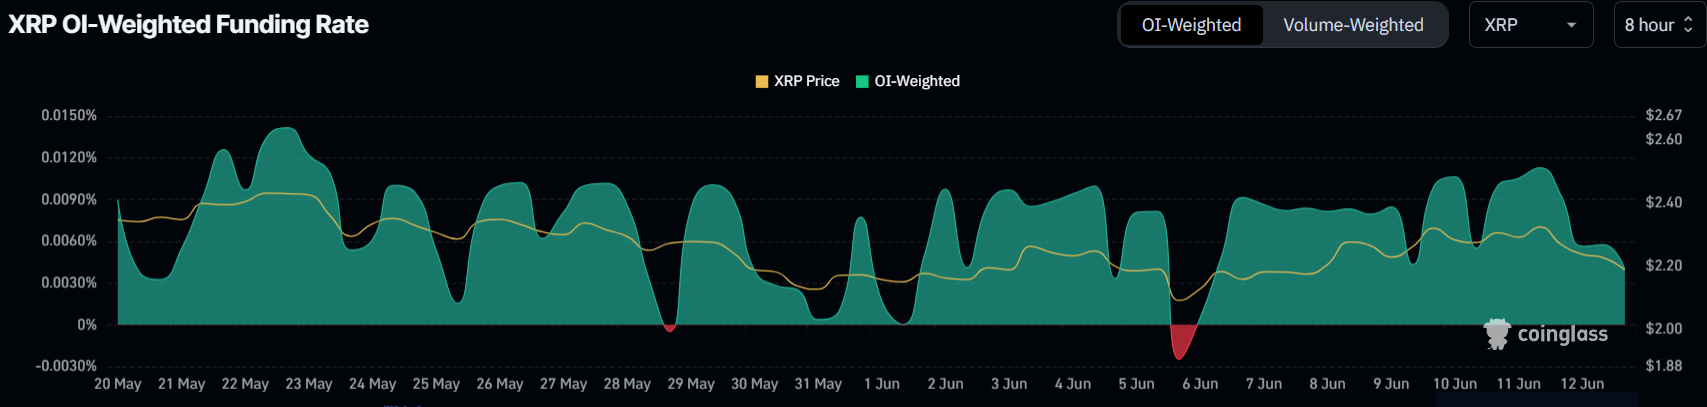Toggle the XRP Price legend series
This screenshot has width=1707, height=407.
(797, 81)
